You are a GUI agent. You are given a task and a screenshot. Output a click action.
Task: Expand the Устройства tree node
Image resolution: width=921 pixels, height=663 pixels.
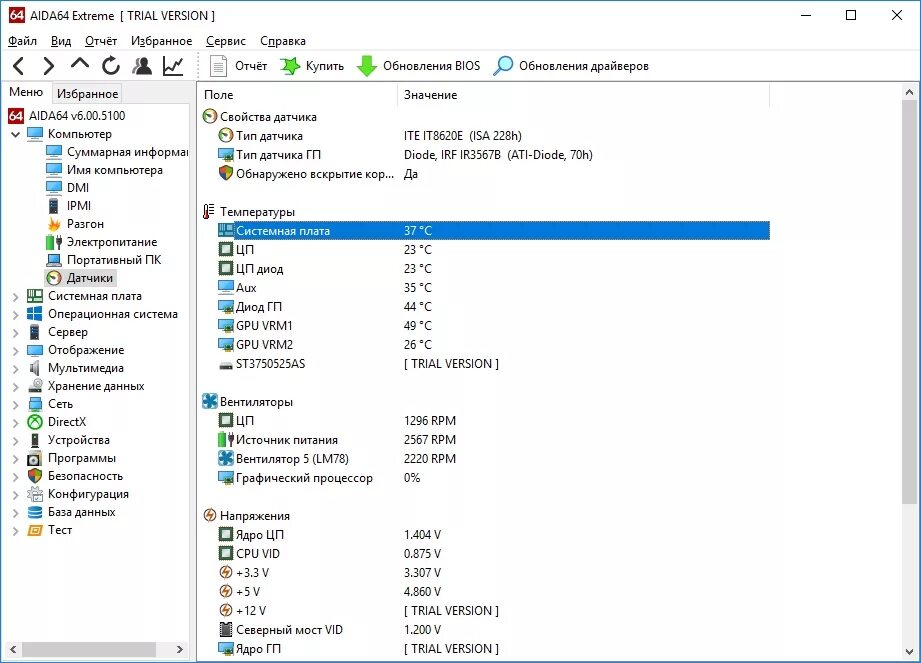pyautogui.click(x=16, y=440)
